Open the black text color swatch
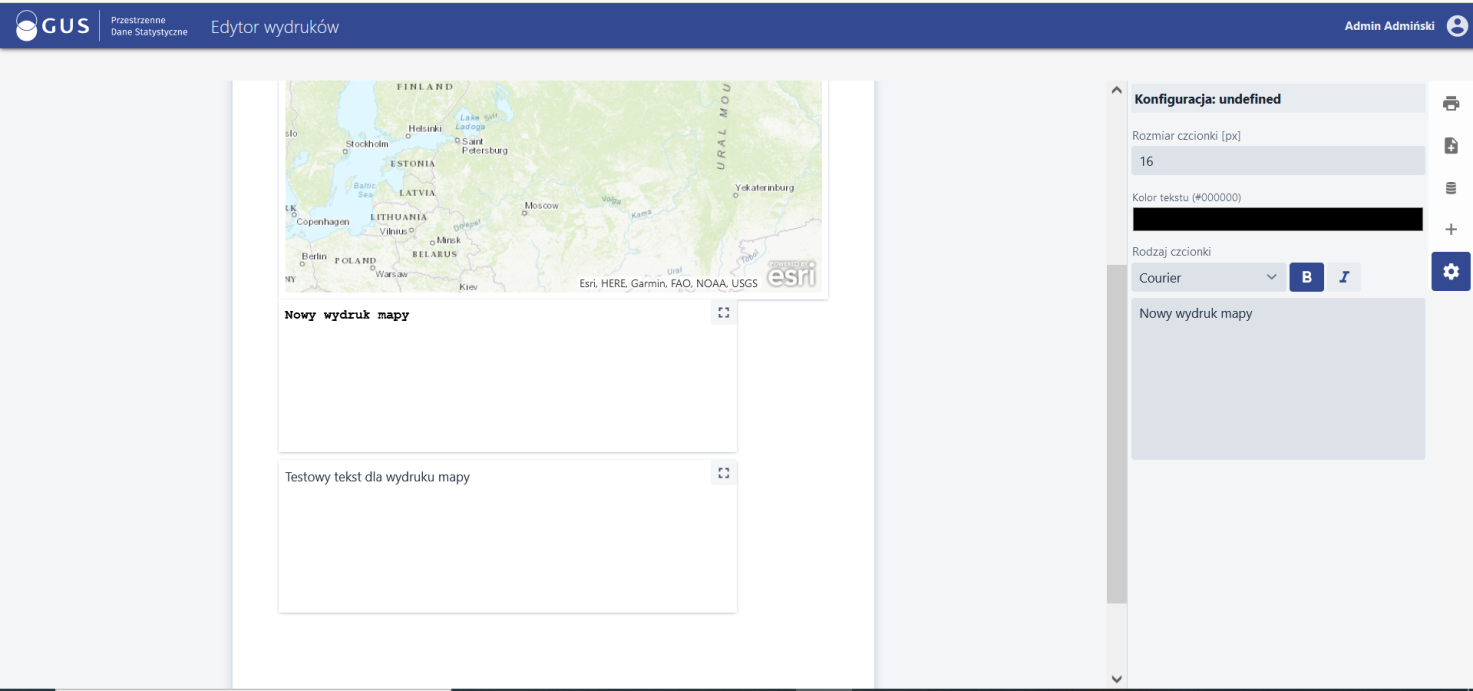Viewport: 1473px width, 691px height. pos(1277,219)
